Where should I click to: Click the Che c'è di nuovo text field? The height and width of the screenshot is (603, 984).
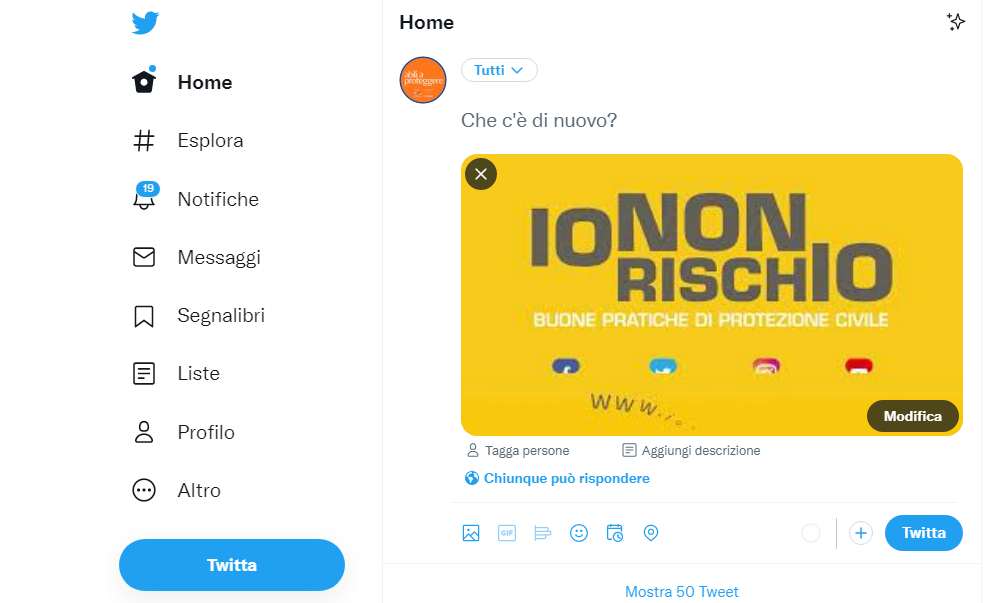coord(709,120)
